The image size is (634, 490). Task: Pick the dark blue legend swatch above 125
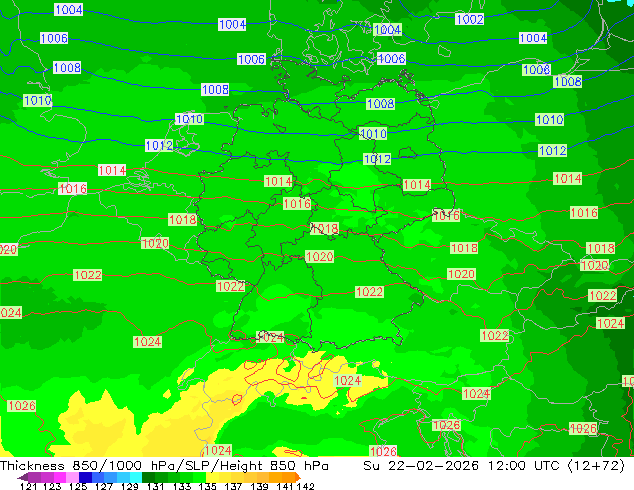coord(85,477)
